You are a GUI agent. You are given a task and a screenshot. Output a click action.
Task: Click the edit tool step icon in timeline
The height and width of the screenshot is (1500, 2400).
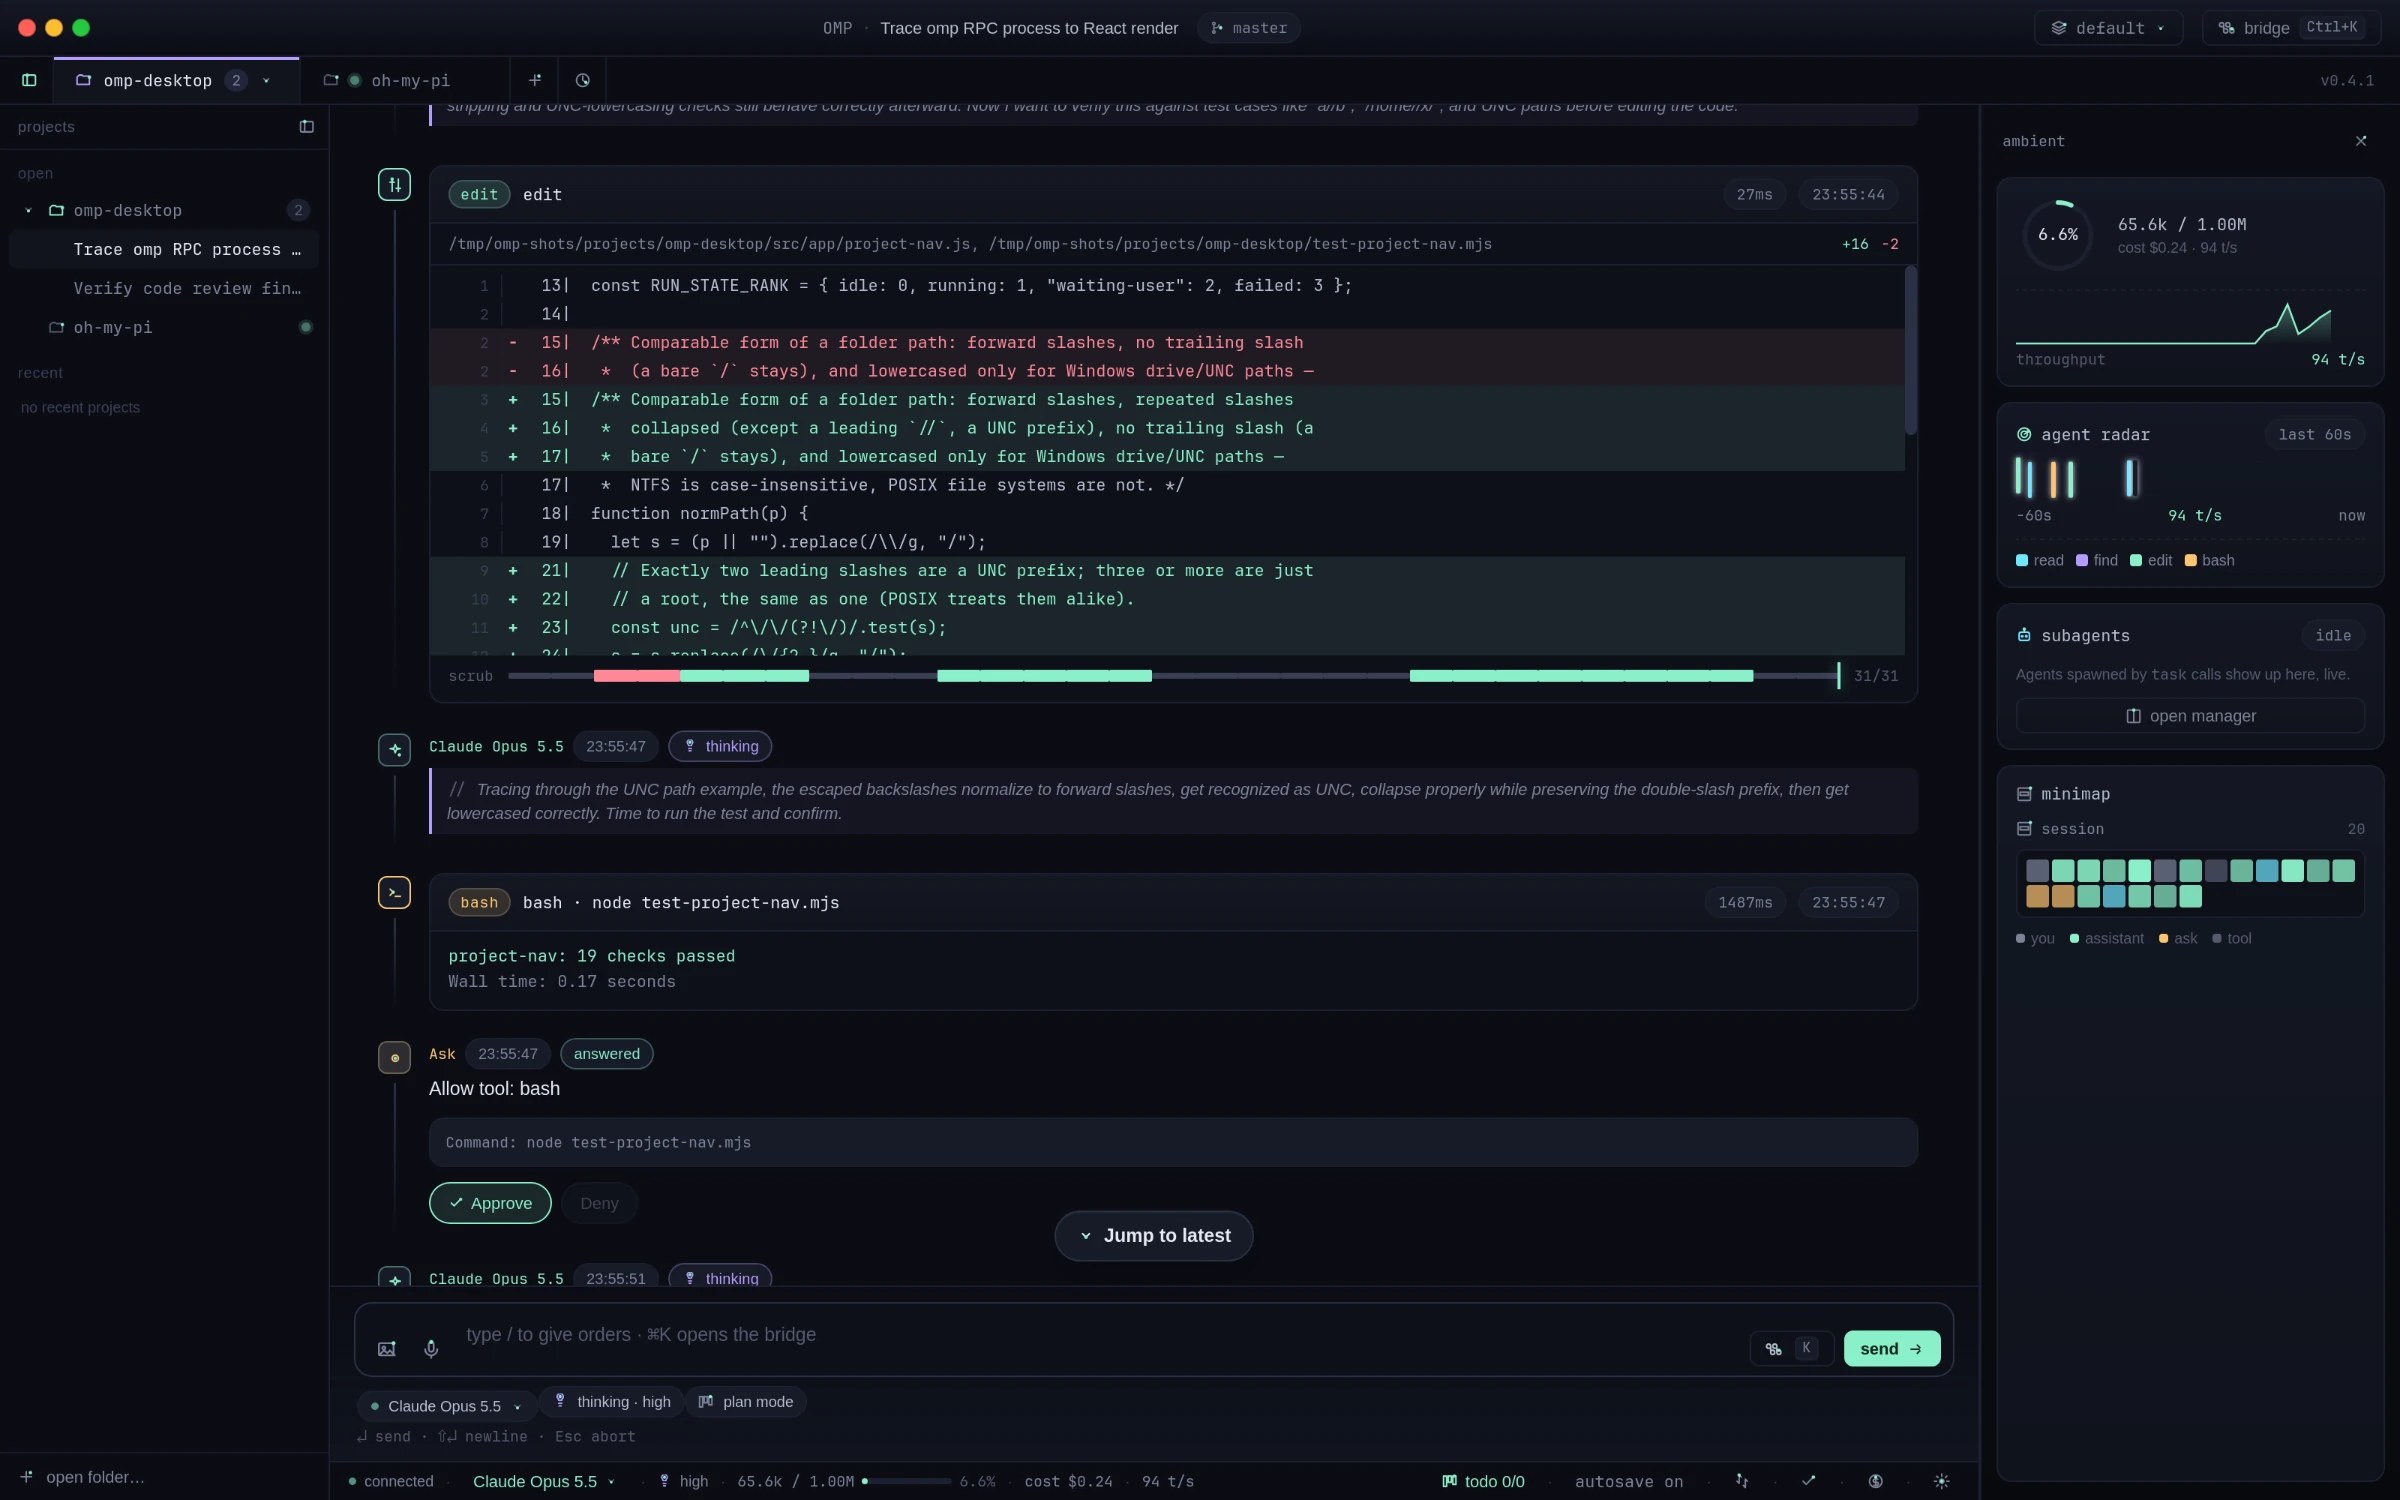394,184
